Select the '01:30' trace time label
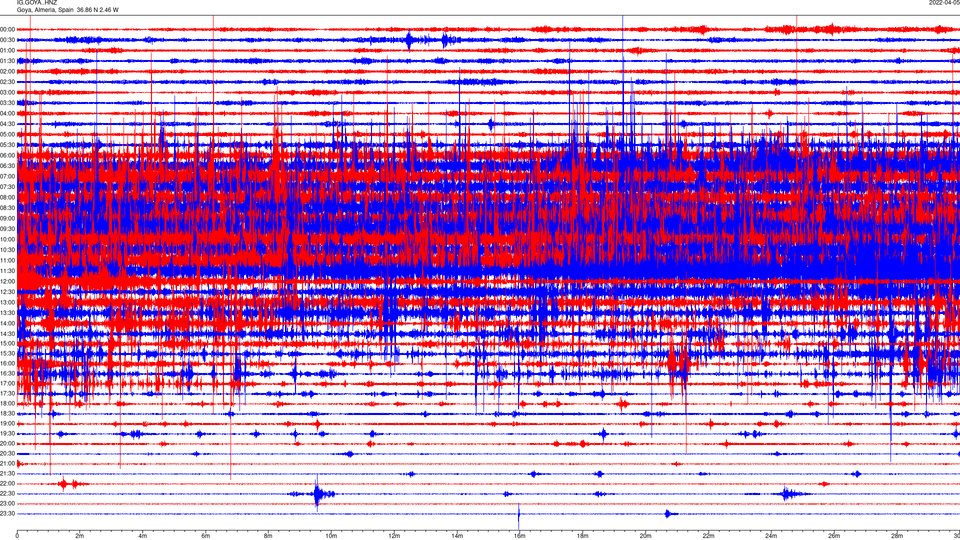 point(7,61)
